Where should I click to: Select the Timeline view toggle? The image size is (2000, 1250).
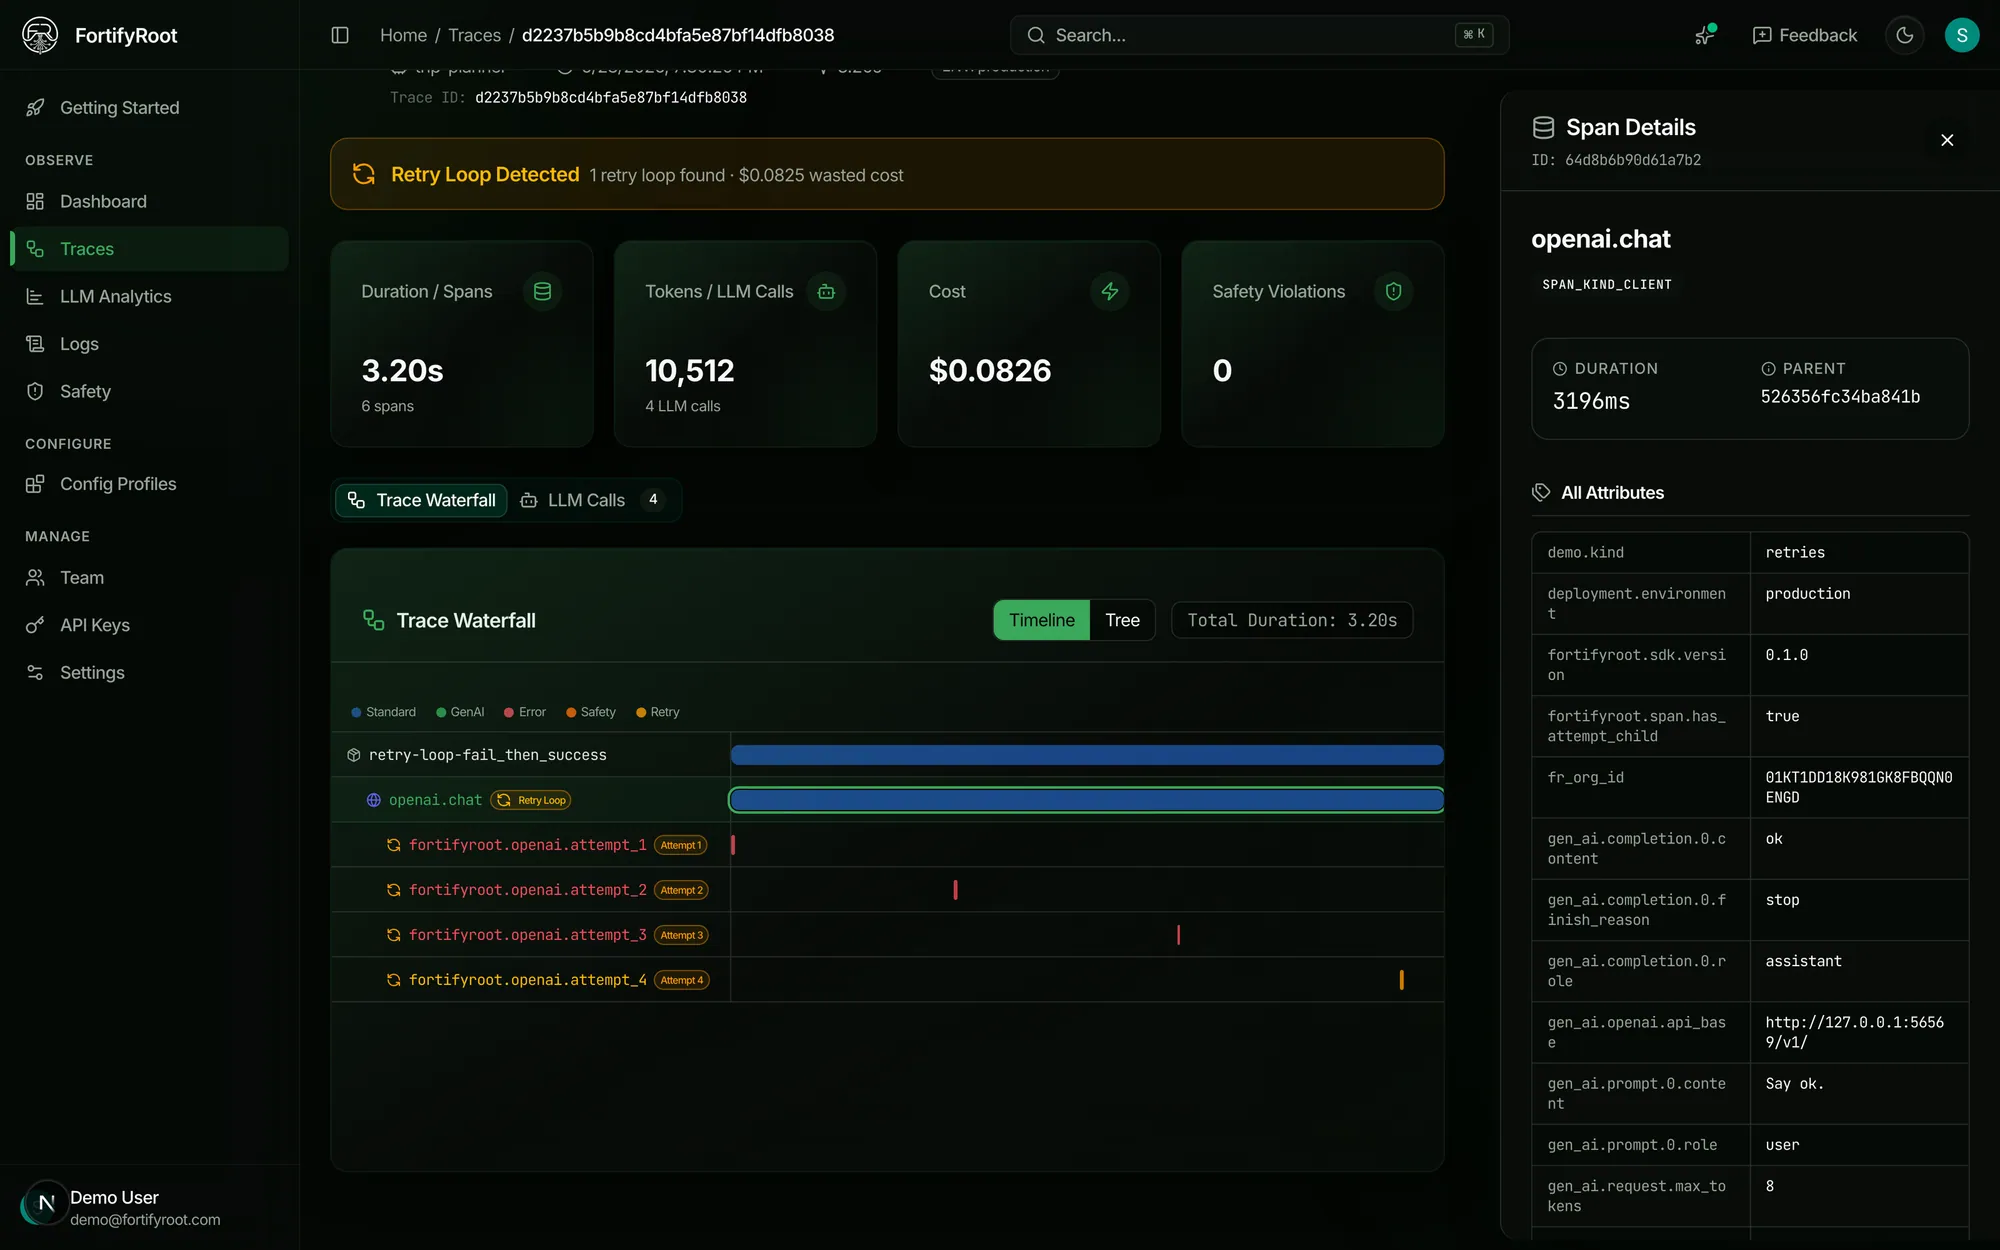[x=1041, y=620]
